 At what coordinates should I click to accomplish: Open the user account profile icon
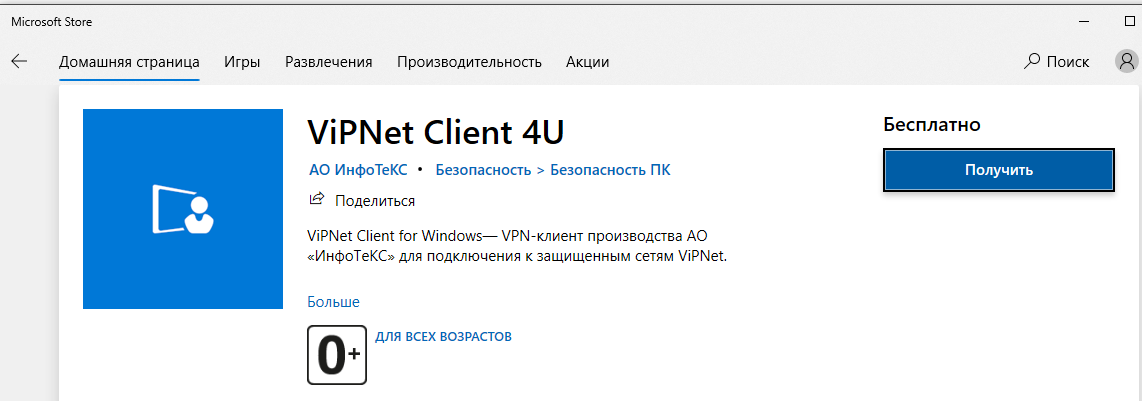pos(1126,62)
